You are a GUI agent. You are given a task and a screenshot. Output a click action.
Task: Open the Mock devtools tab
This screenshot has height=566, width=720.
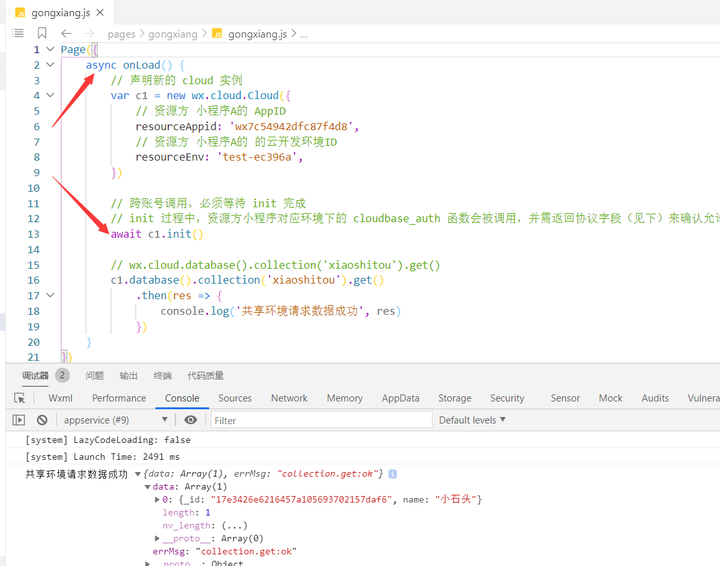pos(610,398)
